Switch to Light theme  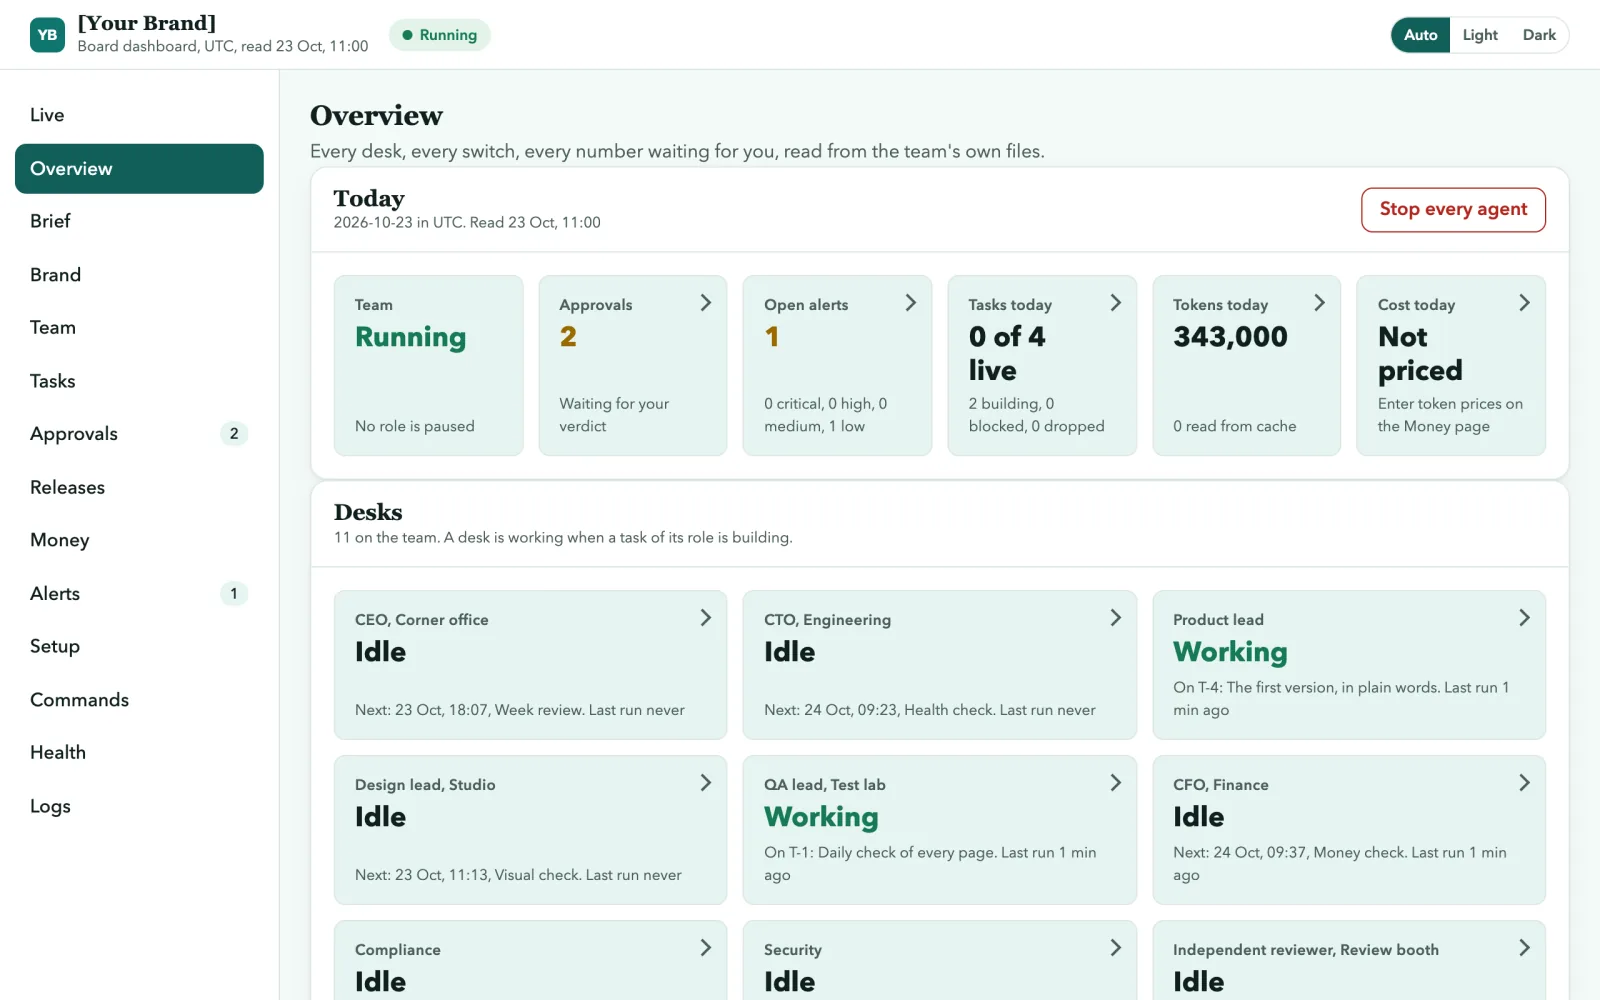[1480, 35]
